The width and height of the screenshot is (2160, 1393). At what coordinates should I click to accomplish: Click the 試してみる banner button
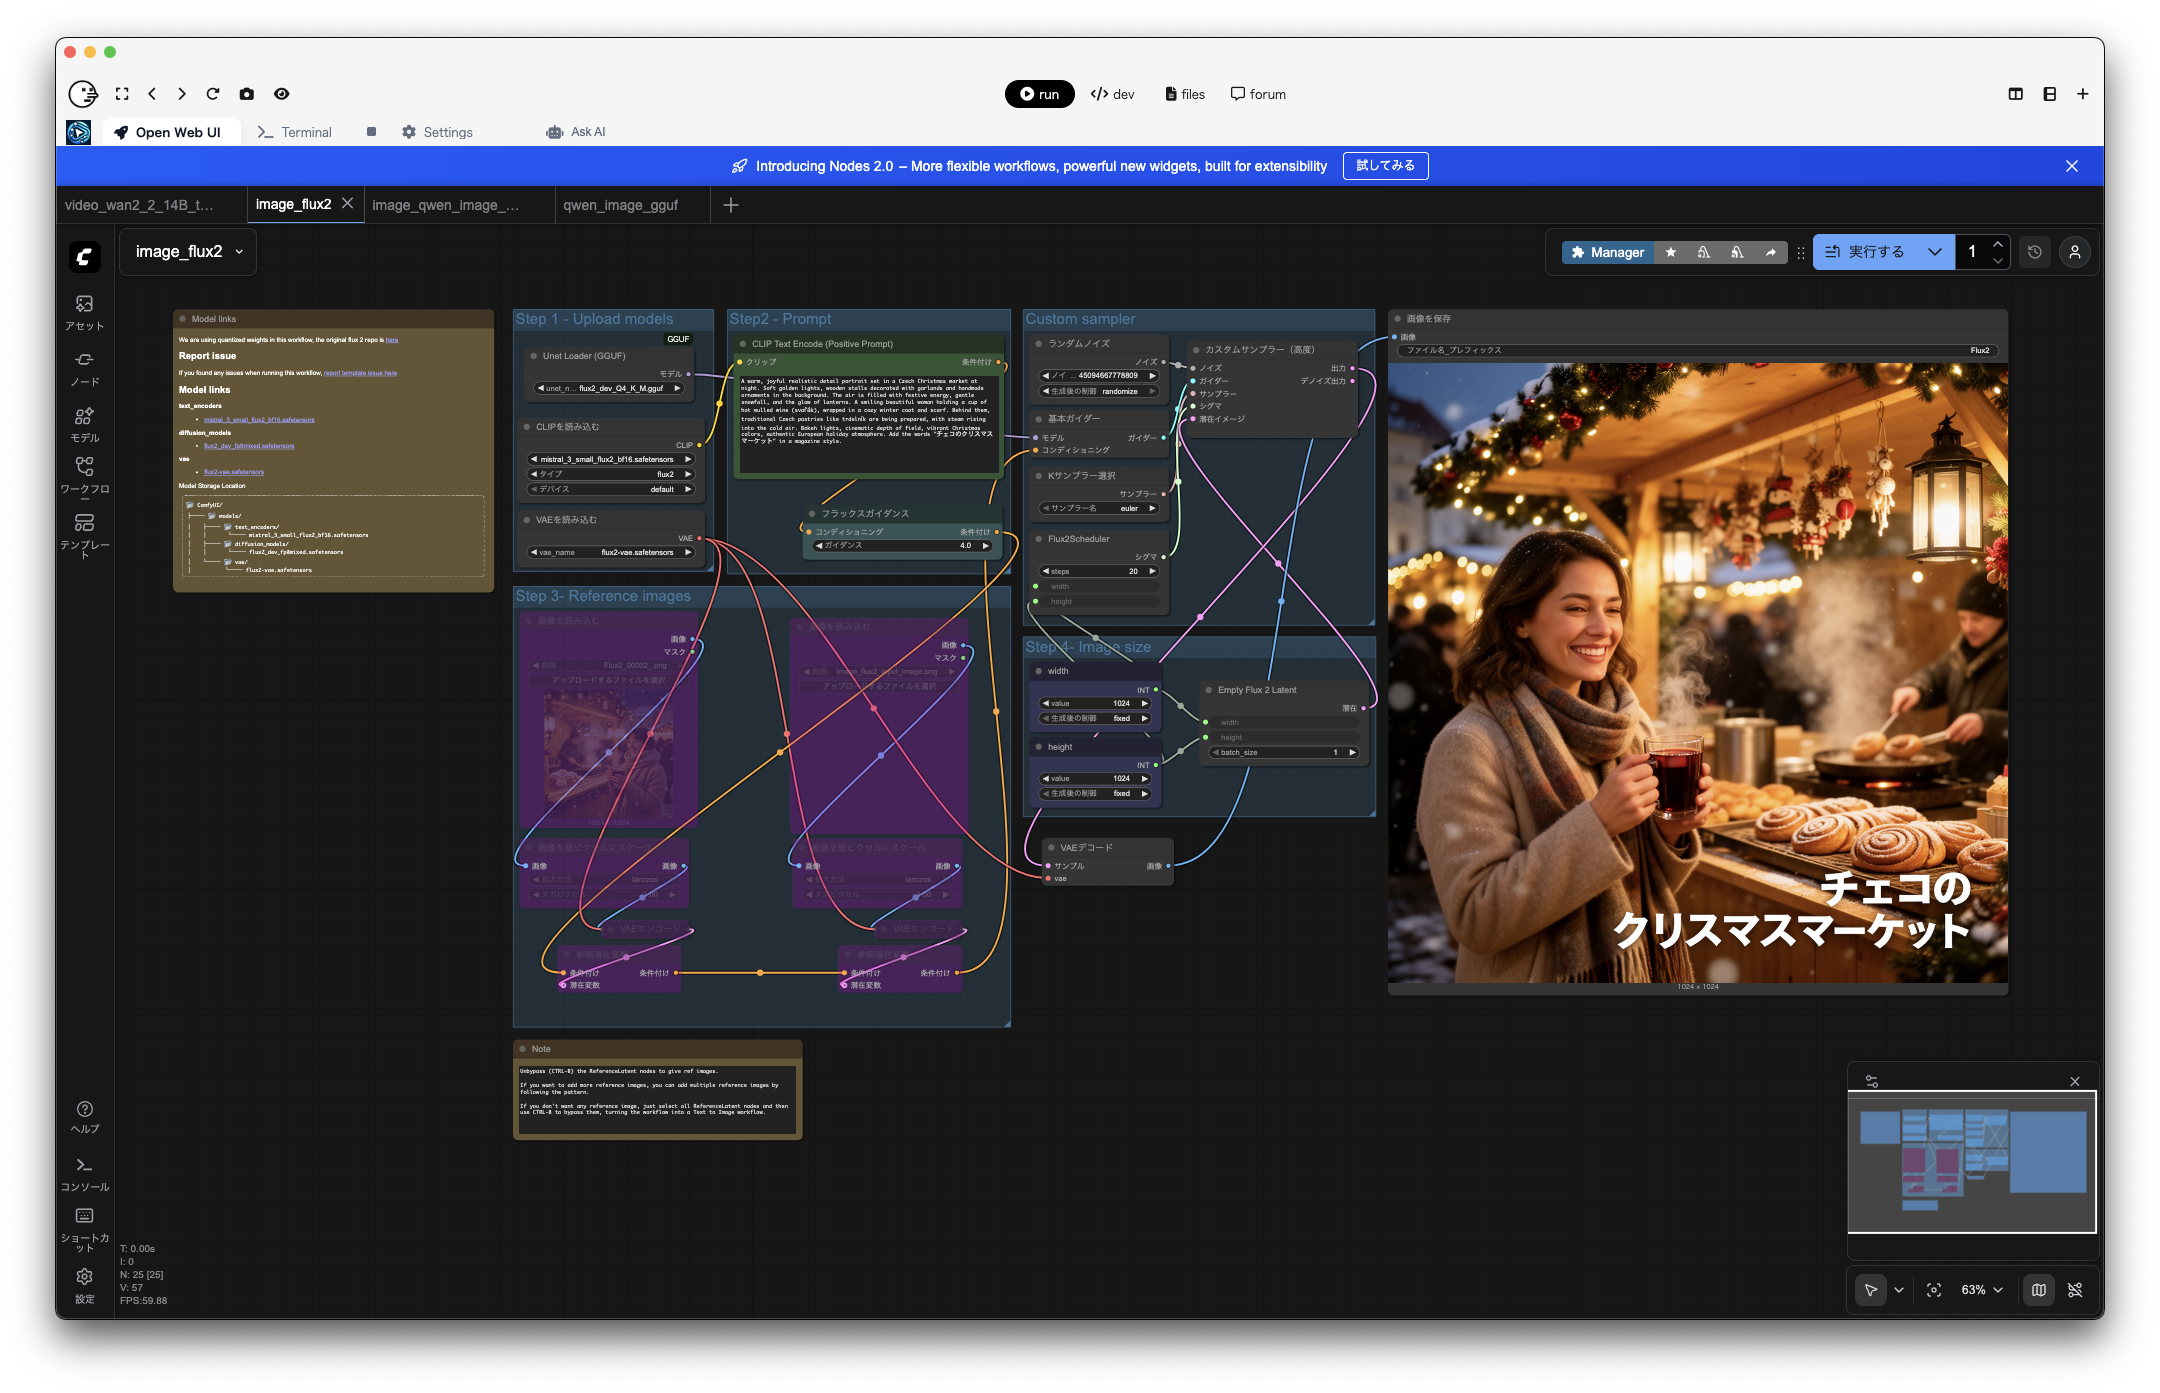point(1388,166)
